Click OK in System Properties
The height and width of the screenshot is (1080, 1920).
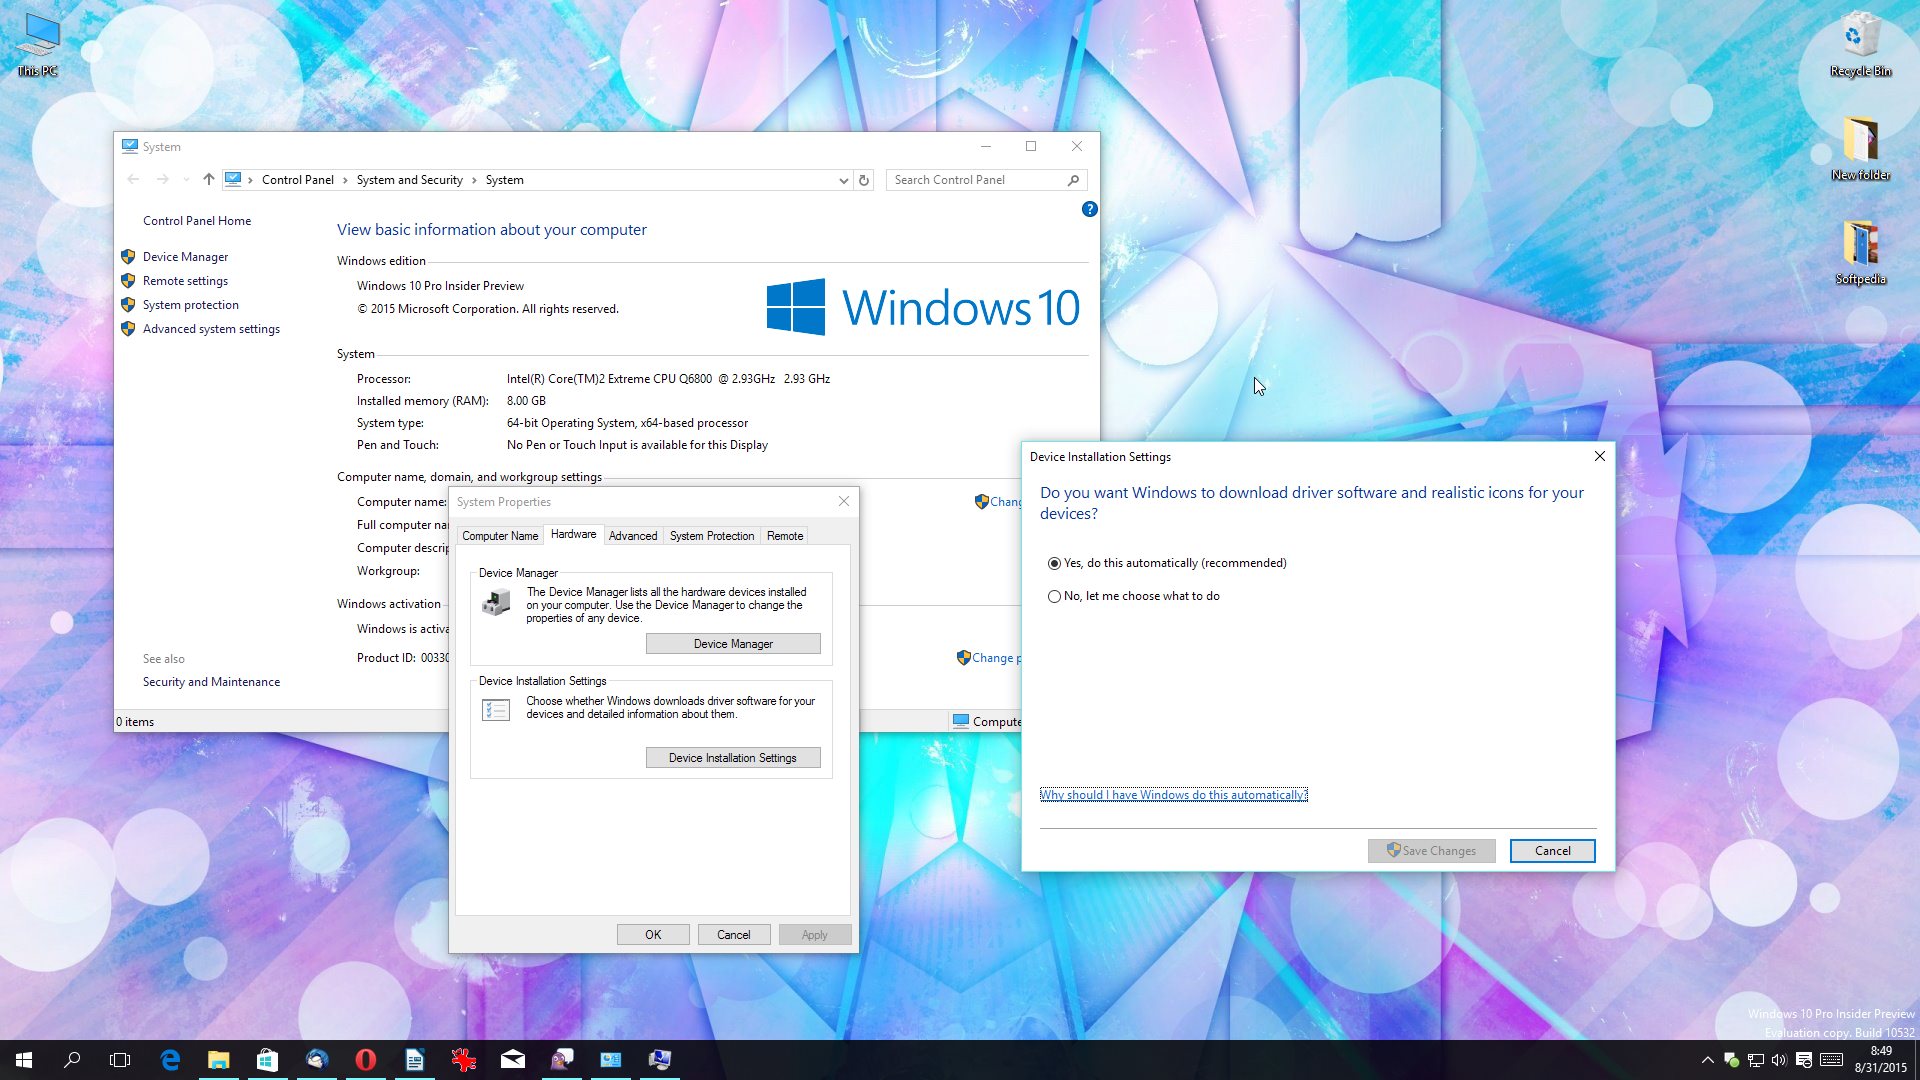pos(653,935)
